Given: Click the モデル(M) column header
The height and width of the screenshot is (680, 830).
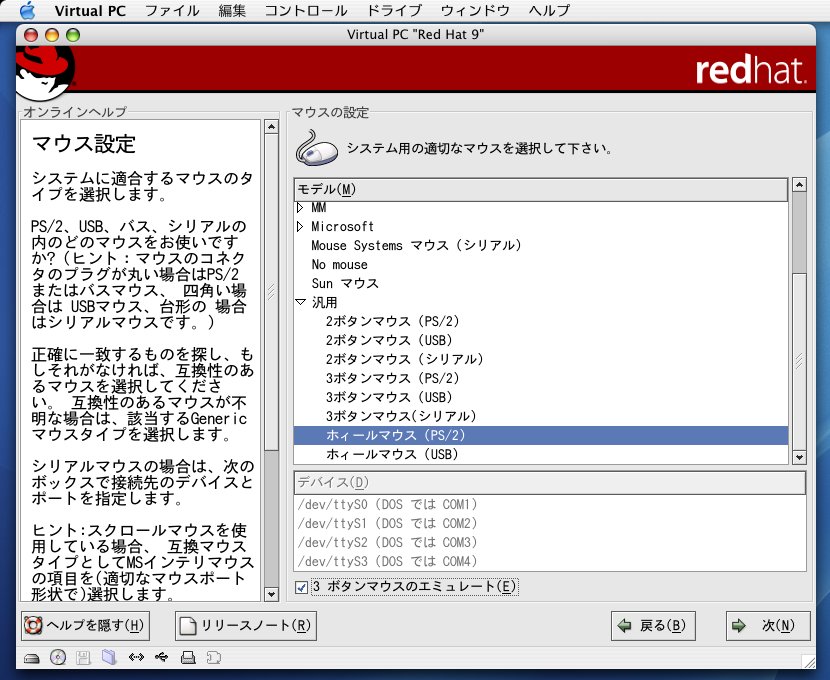Looking at the screenshot, I should 540,189.
